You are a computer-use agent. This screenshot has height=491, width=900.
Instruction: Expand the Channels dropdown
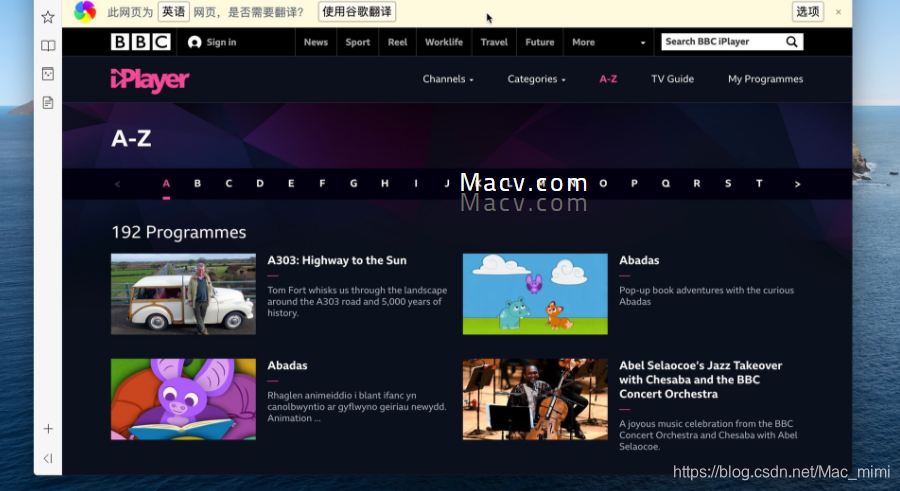coord(448,79)
